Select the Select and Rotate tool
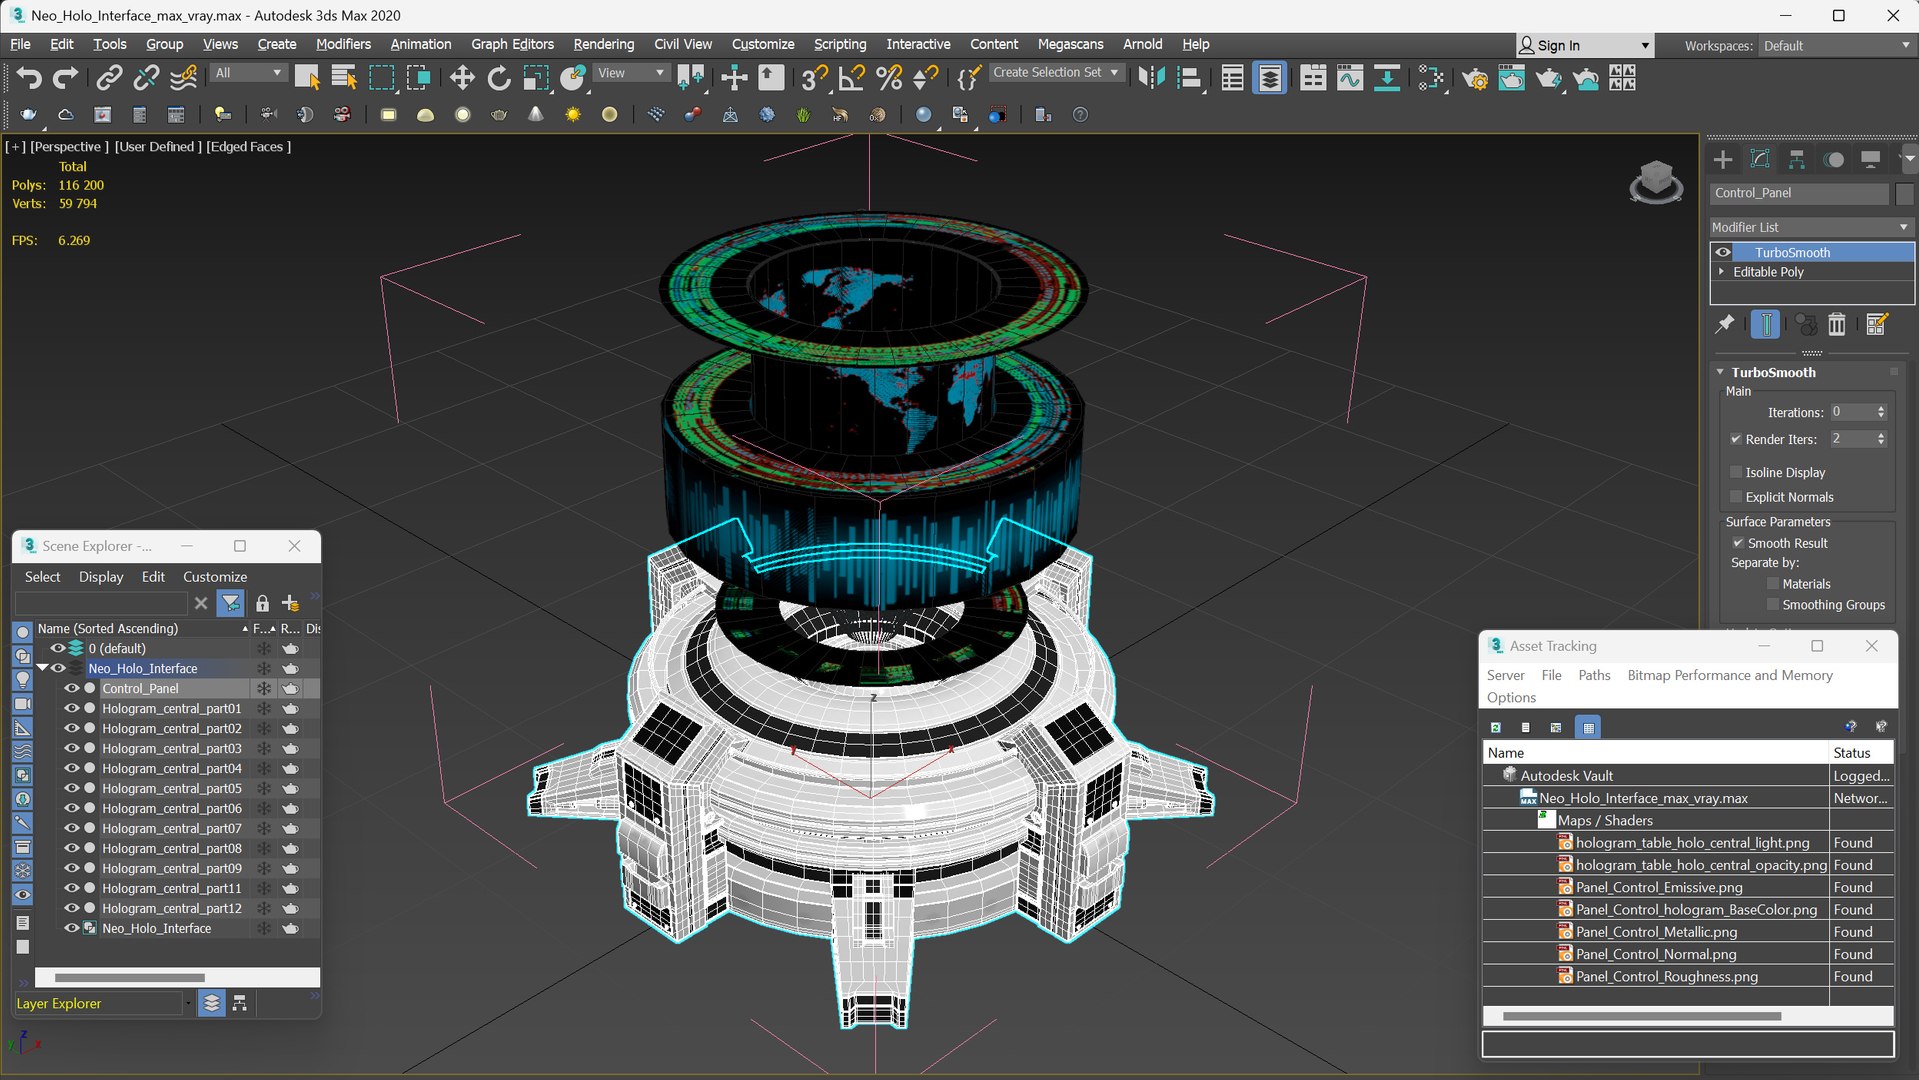 coord(498,77)
